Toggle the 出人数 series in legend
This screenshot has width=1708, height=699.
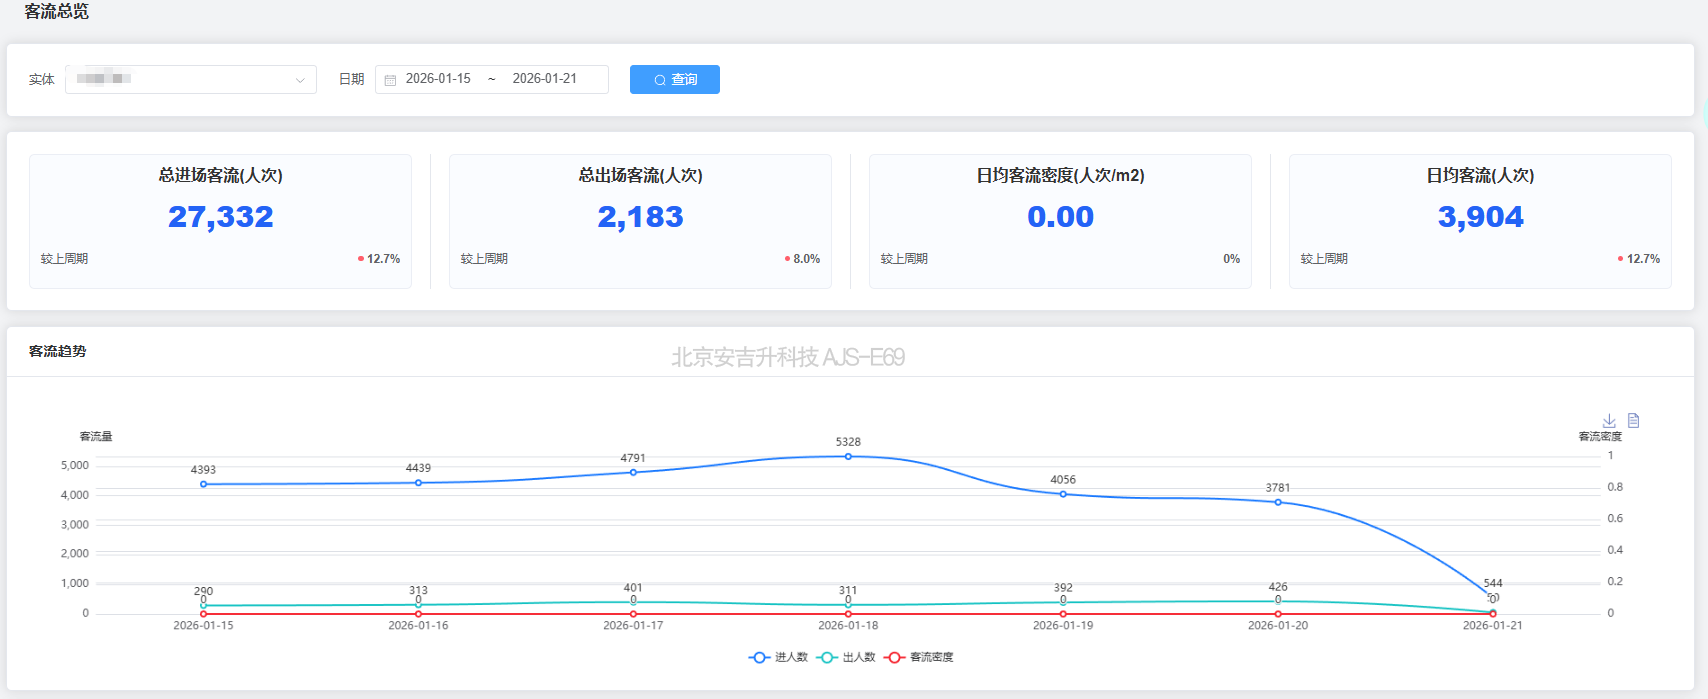(x=859, y=657)
